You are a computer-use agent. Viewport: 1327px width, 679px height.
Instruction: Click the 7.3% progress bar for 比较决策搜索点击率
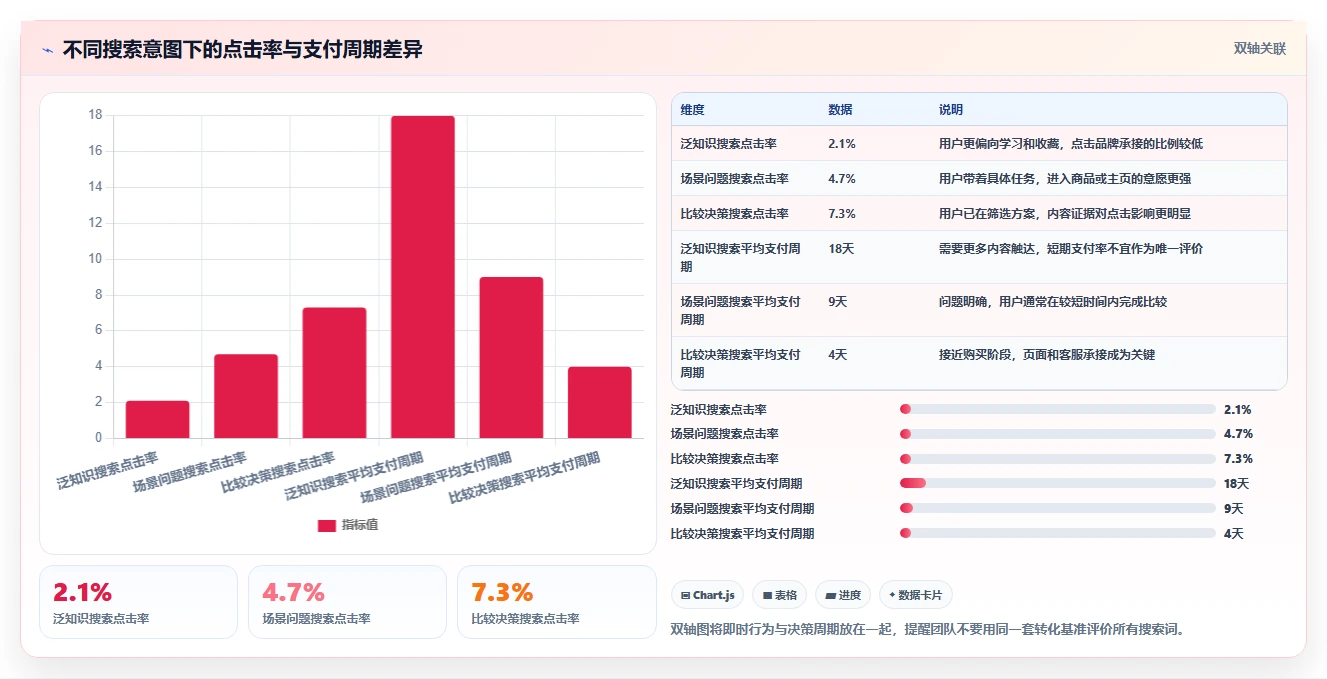click(1058, 459)
